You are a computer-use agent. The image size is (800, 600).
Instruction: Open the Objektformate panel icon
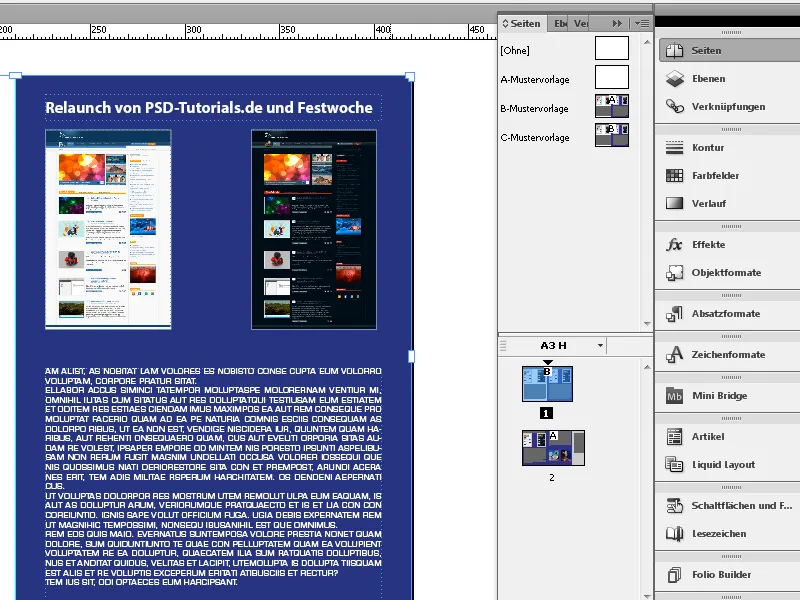click(674, 272)
